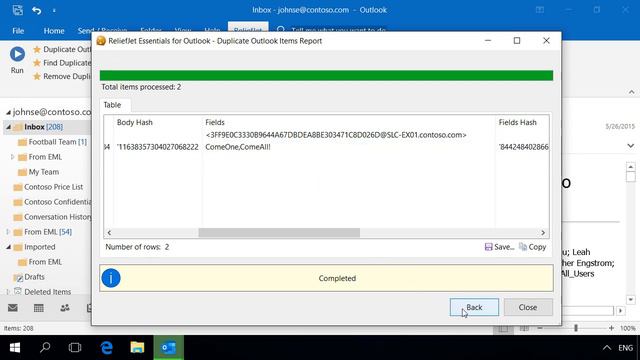The image size is (640, 360).
Task: Click the zoom in plus icon in the status bar
Action: 611,328
